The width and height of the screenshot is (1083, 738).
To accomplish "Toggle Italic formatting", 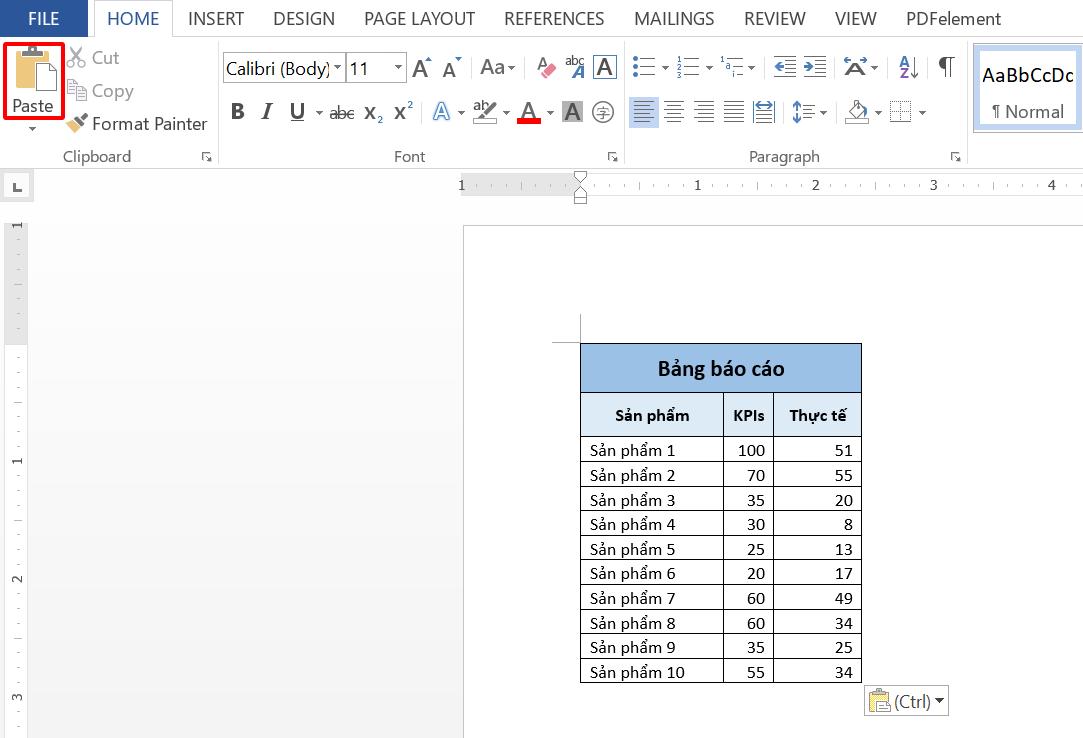I will point(266,112).
